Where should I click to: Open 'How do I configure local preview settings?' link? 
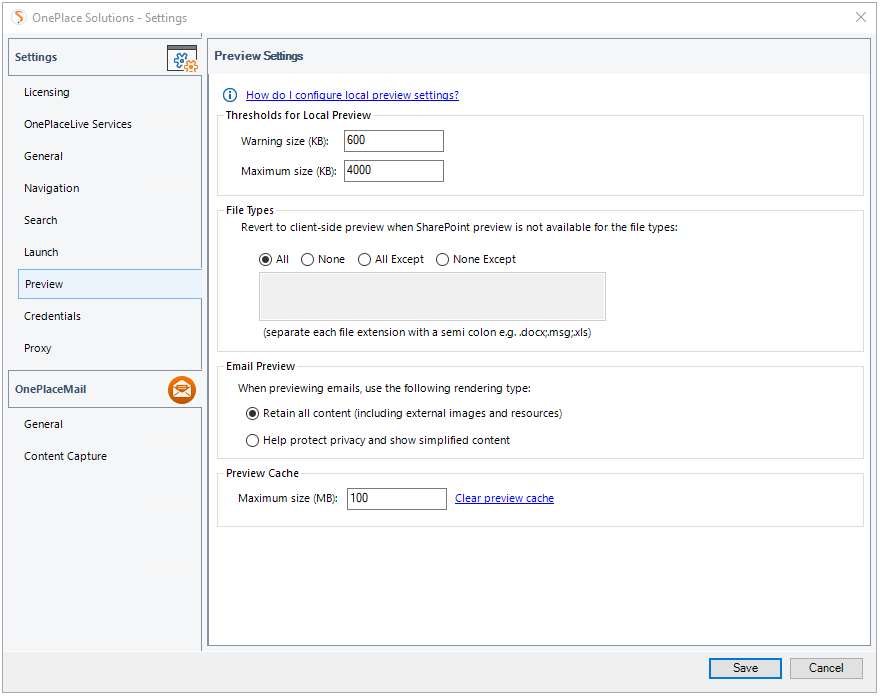point(353,95)
